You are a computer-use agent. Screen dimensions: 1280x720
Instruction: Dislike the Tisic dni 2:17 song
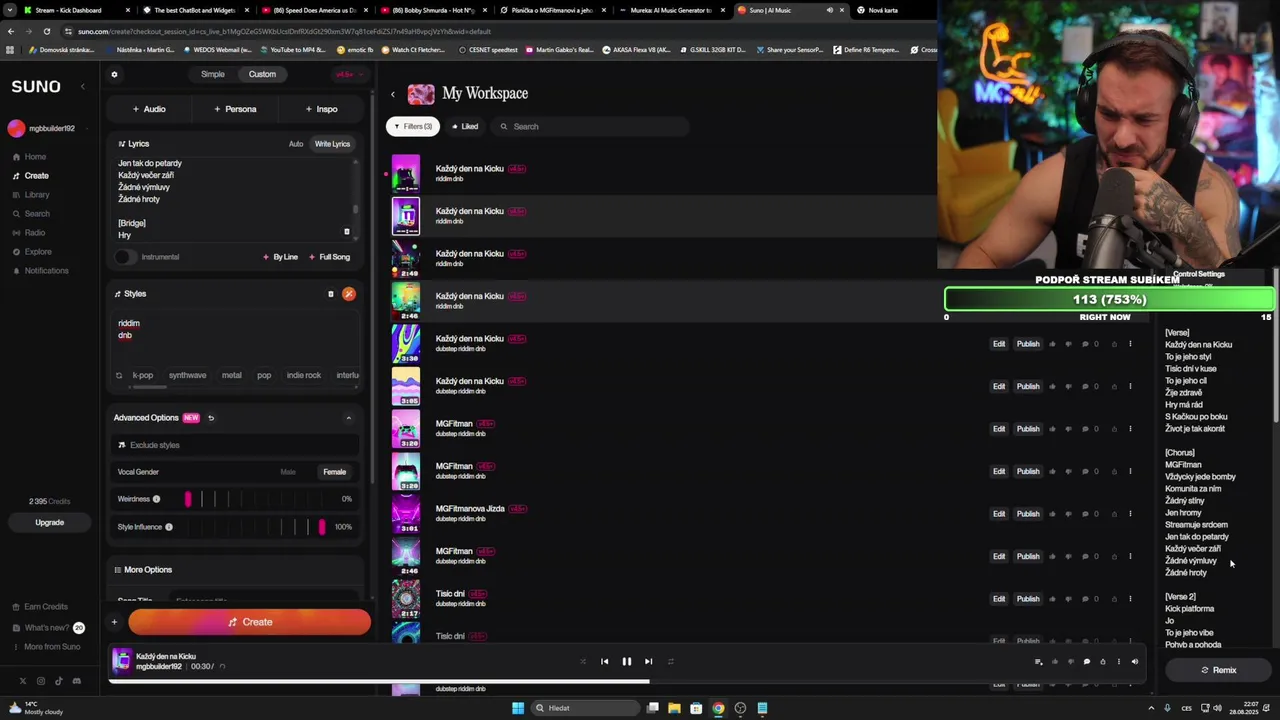pos(1068,599)
